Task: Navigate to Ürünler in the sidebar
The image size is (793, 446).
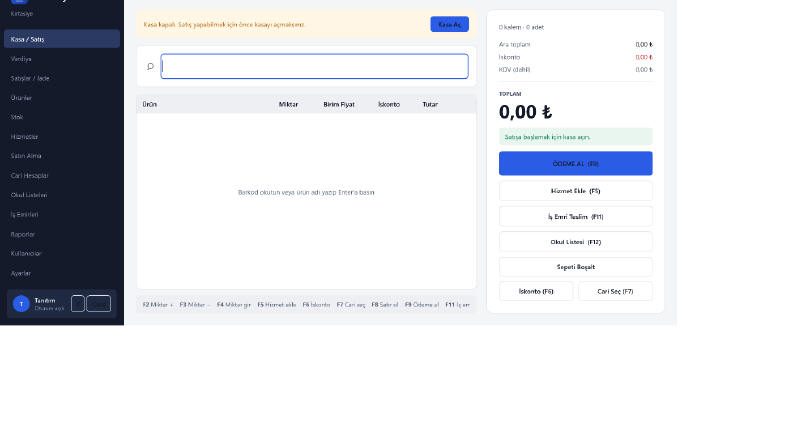Action: point(62,98)
